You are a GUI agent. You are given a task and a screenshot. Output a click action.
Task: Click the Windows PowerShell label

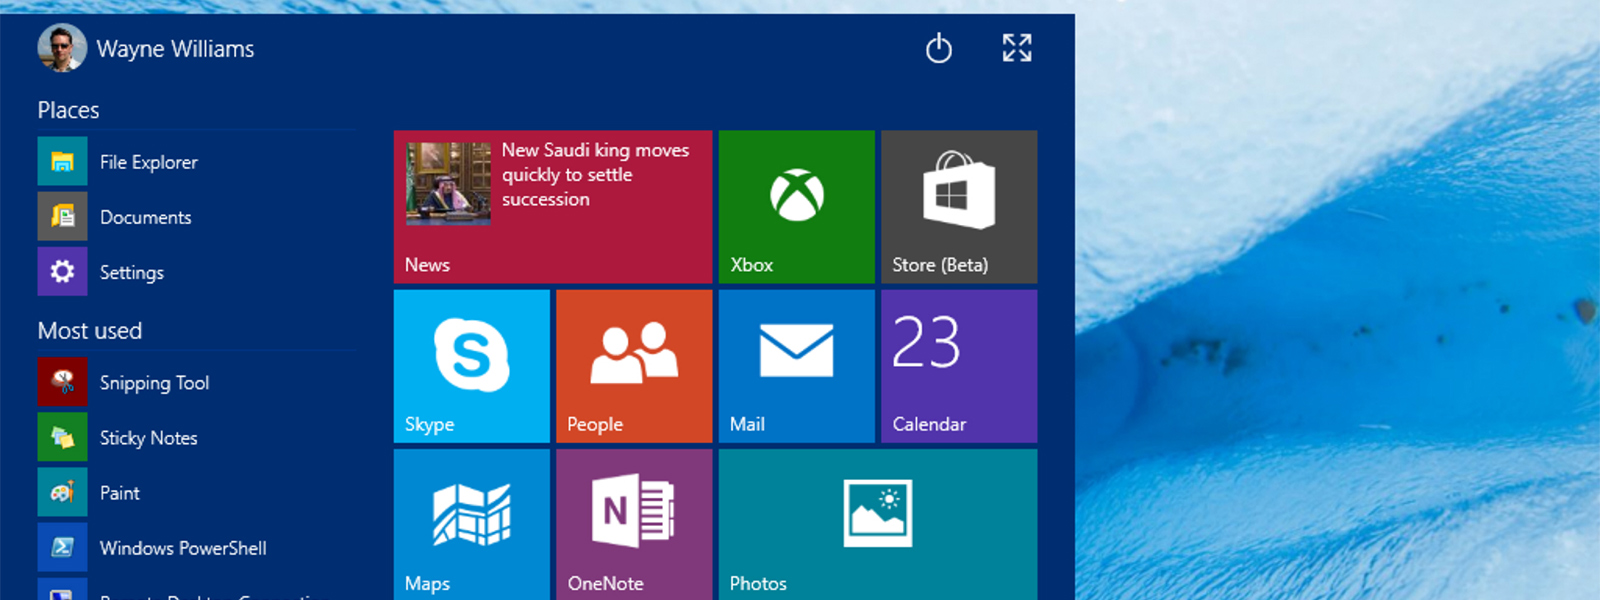coord(183,548)
